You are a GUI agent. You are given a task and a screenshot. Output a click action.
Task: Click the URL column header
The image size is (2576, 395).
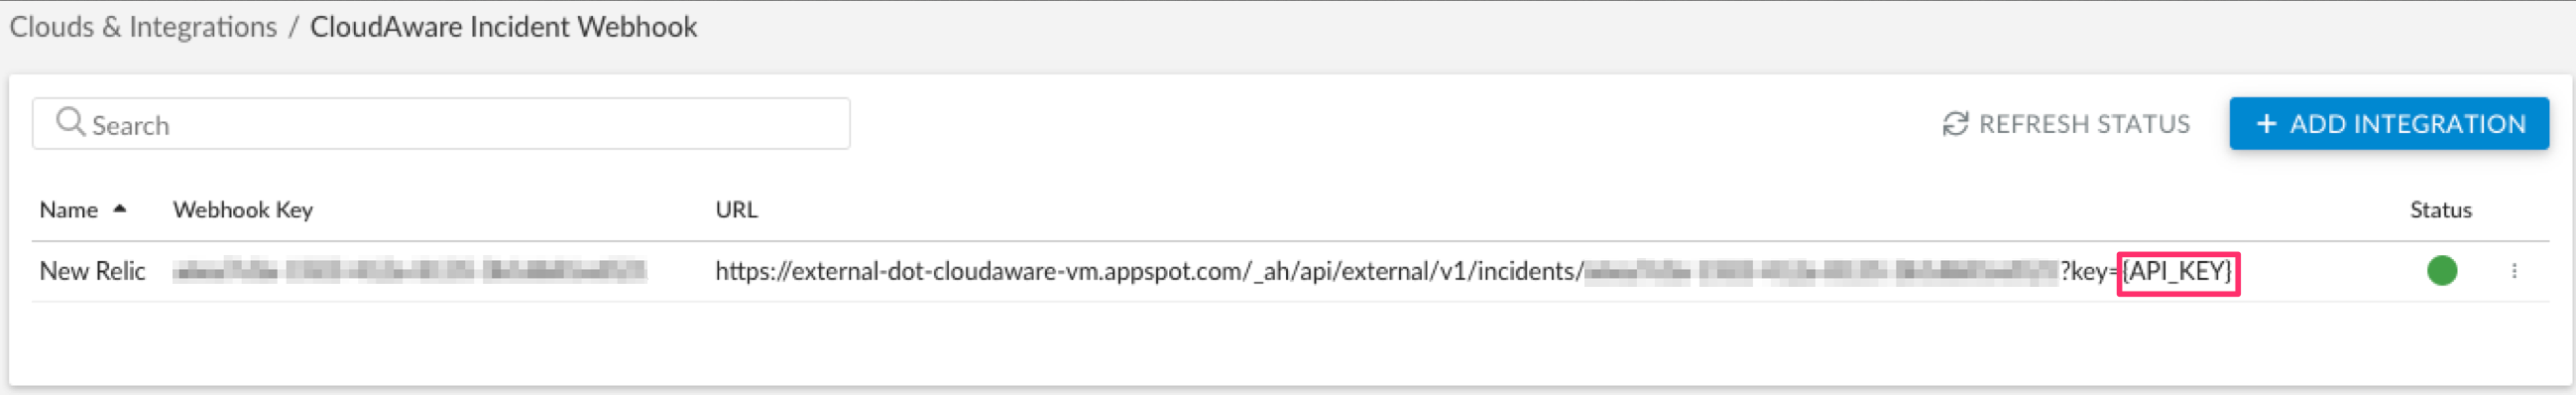737,210
